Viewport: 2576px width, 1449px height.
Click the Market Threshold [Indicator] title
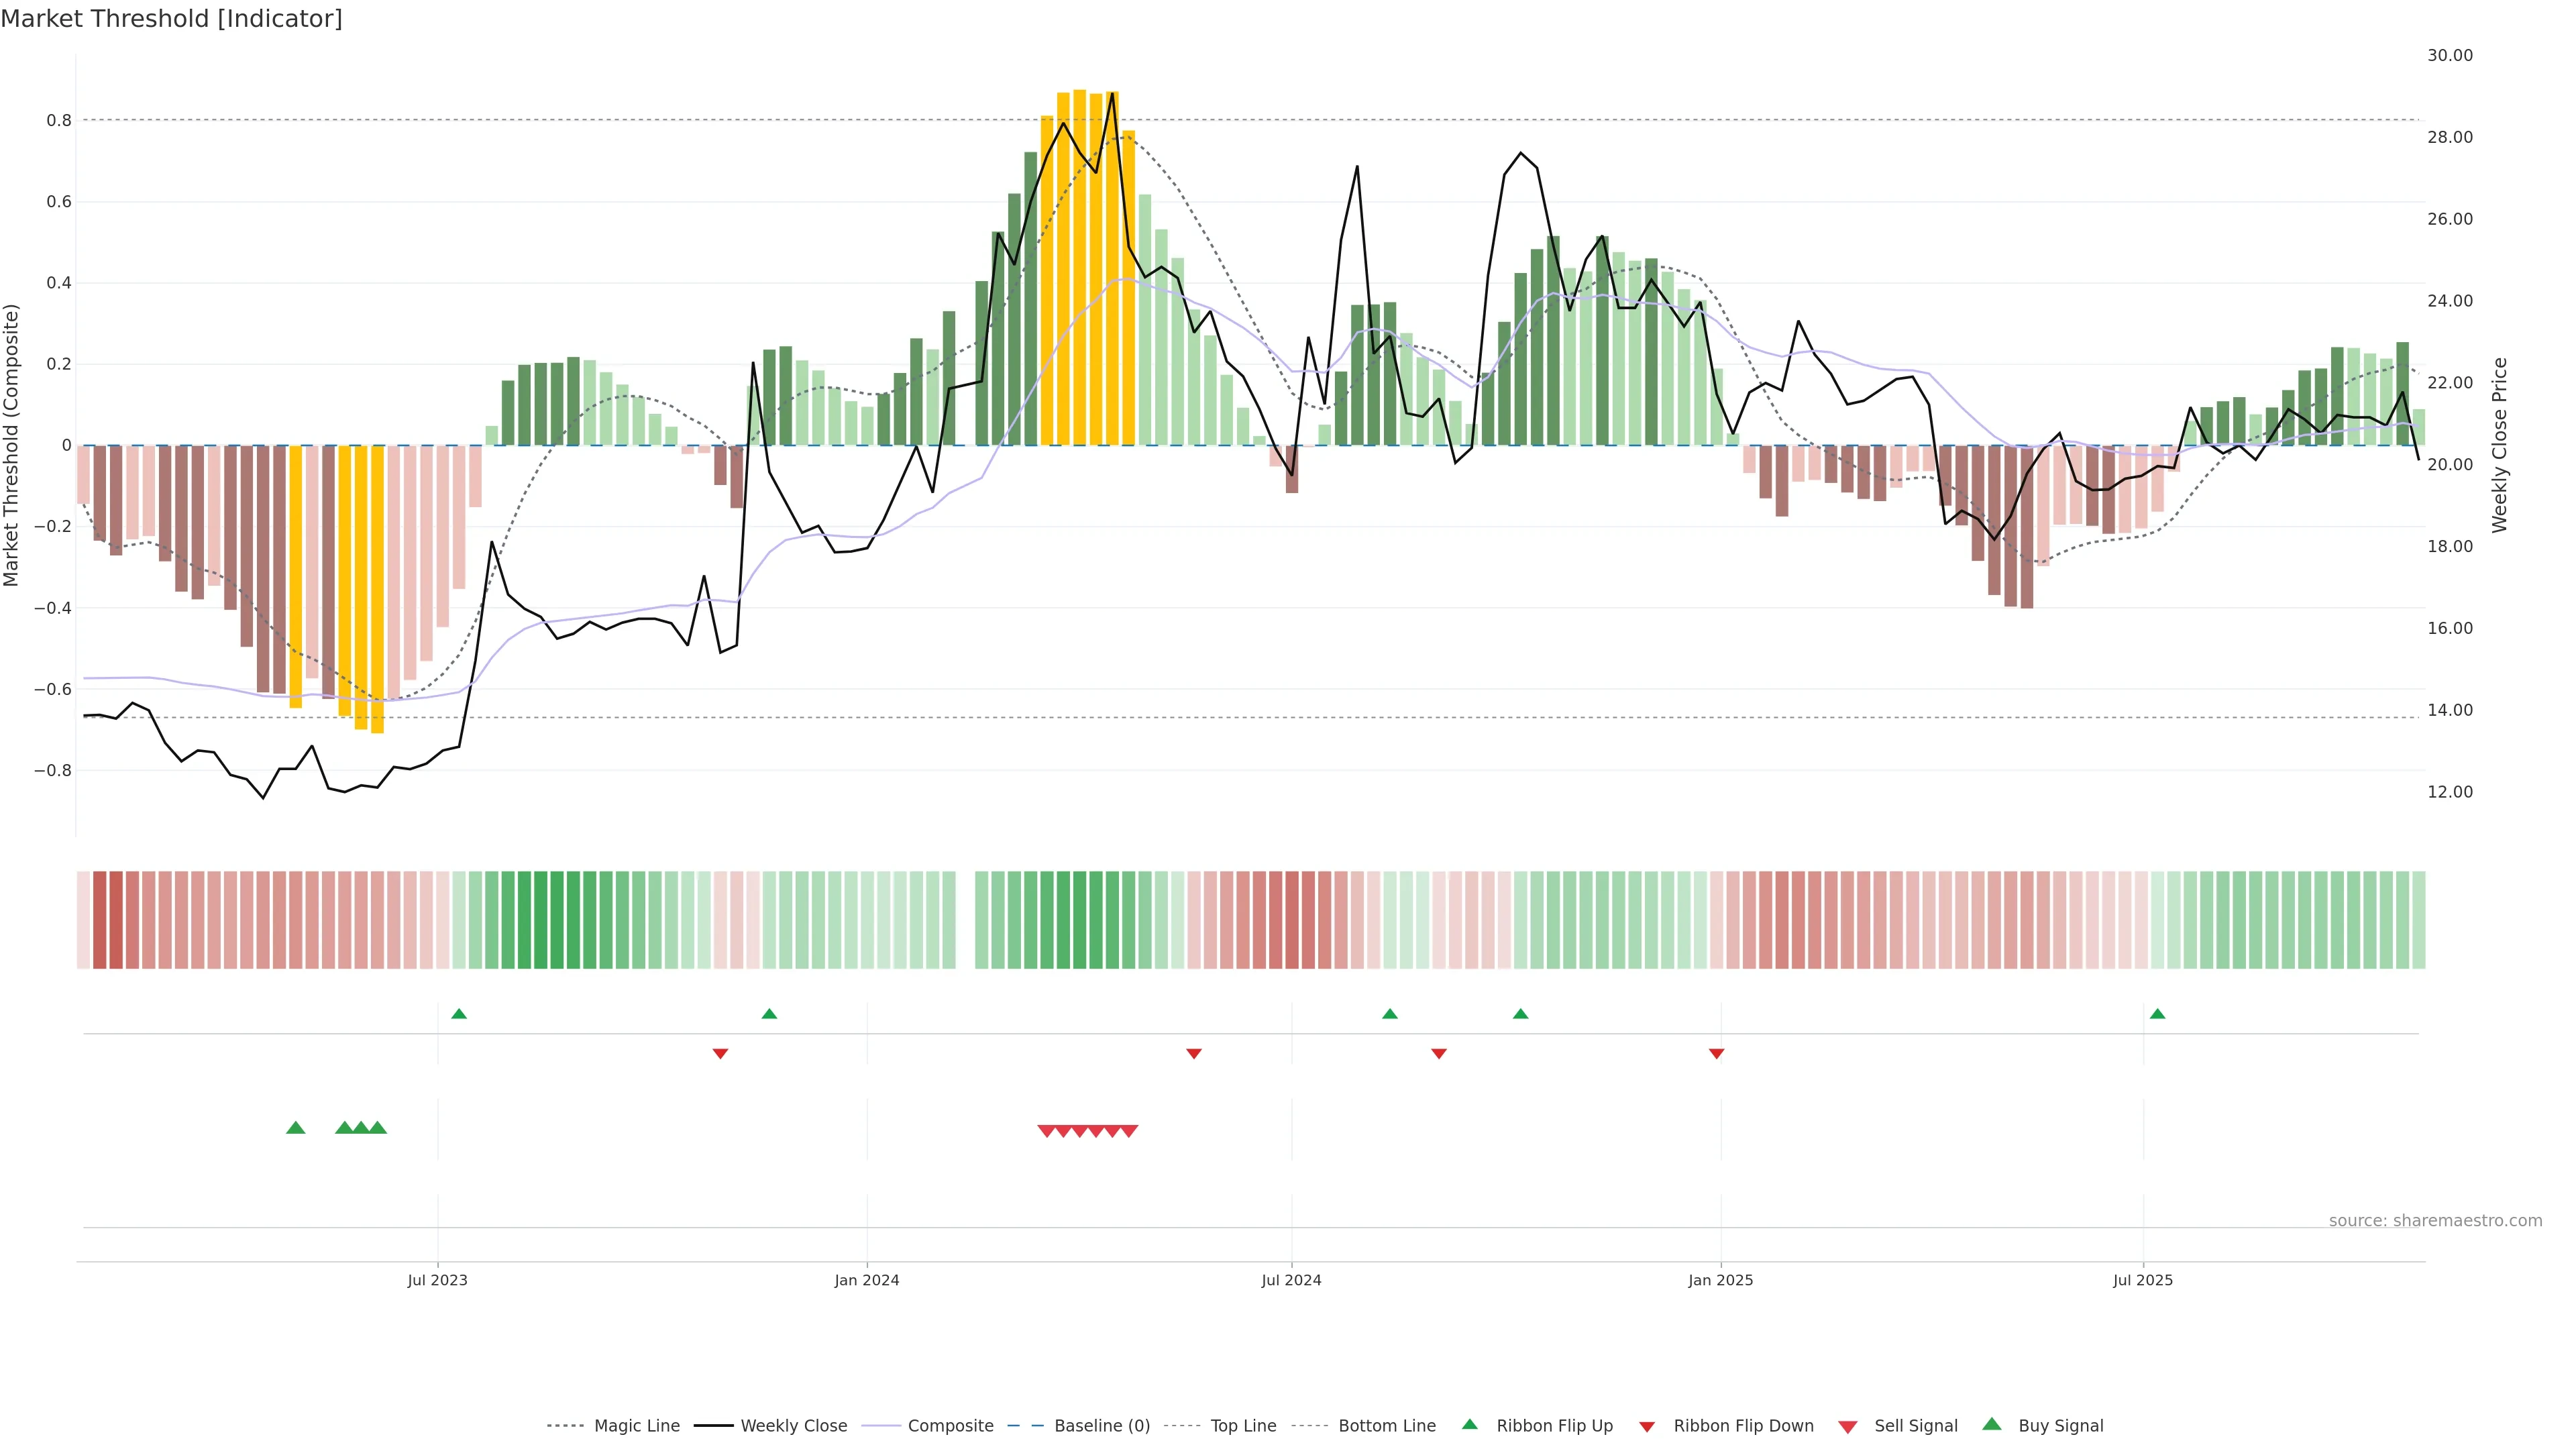pyautogui.click(x=171, y=19)
